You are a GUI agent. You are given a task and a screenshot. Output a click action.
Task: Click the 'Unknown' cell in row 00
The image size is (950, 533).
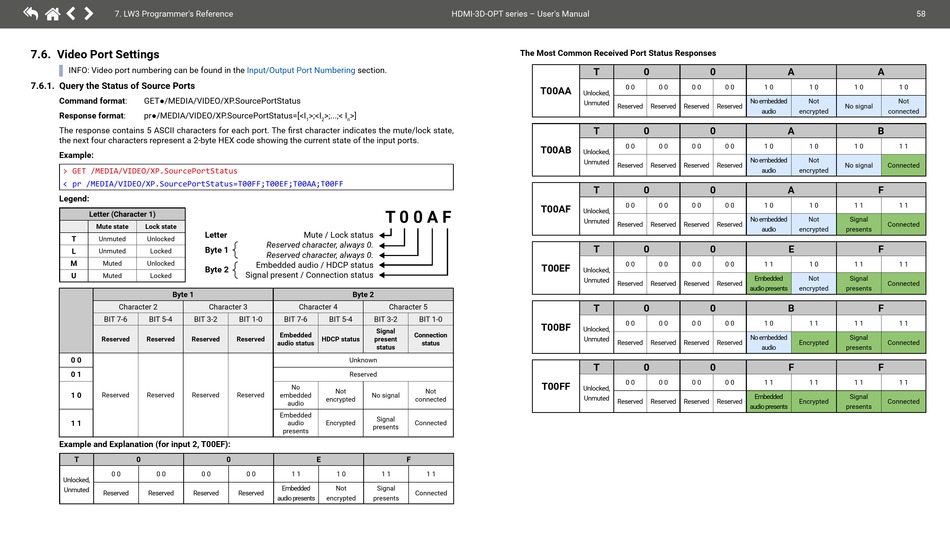363,360
